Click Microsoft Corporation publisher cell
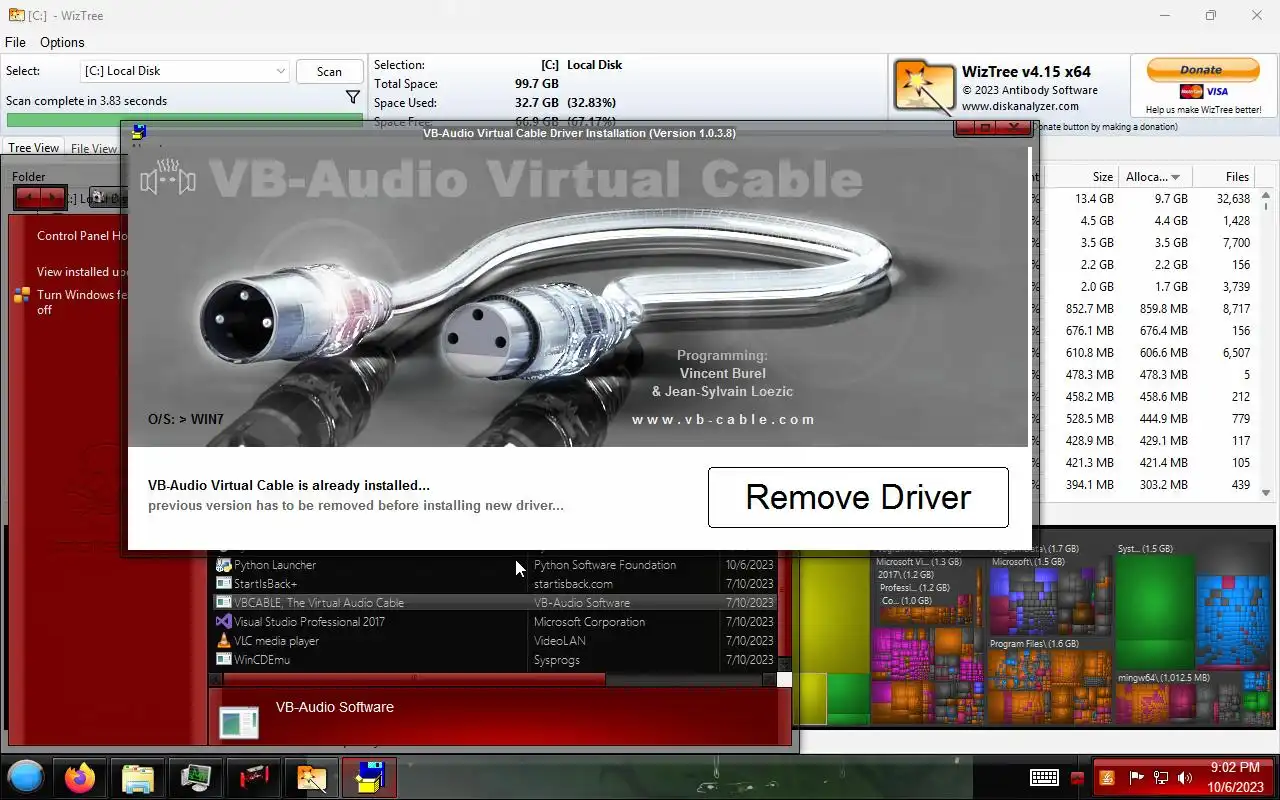This screenshot has width=1280, height=800. coord(589,622)
